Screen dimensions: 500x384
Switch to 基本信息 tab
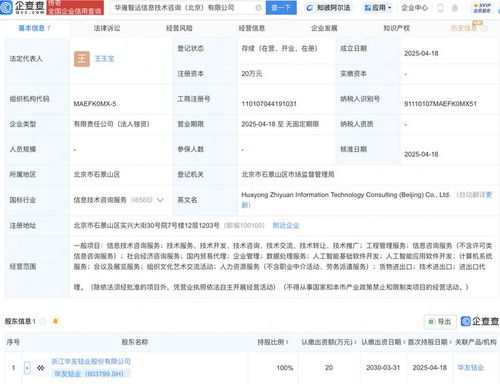tap(34, 28)
